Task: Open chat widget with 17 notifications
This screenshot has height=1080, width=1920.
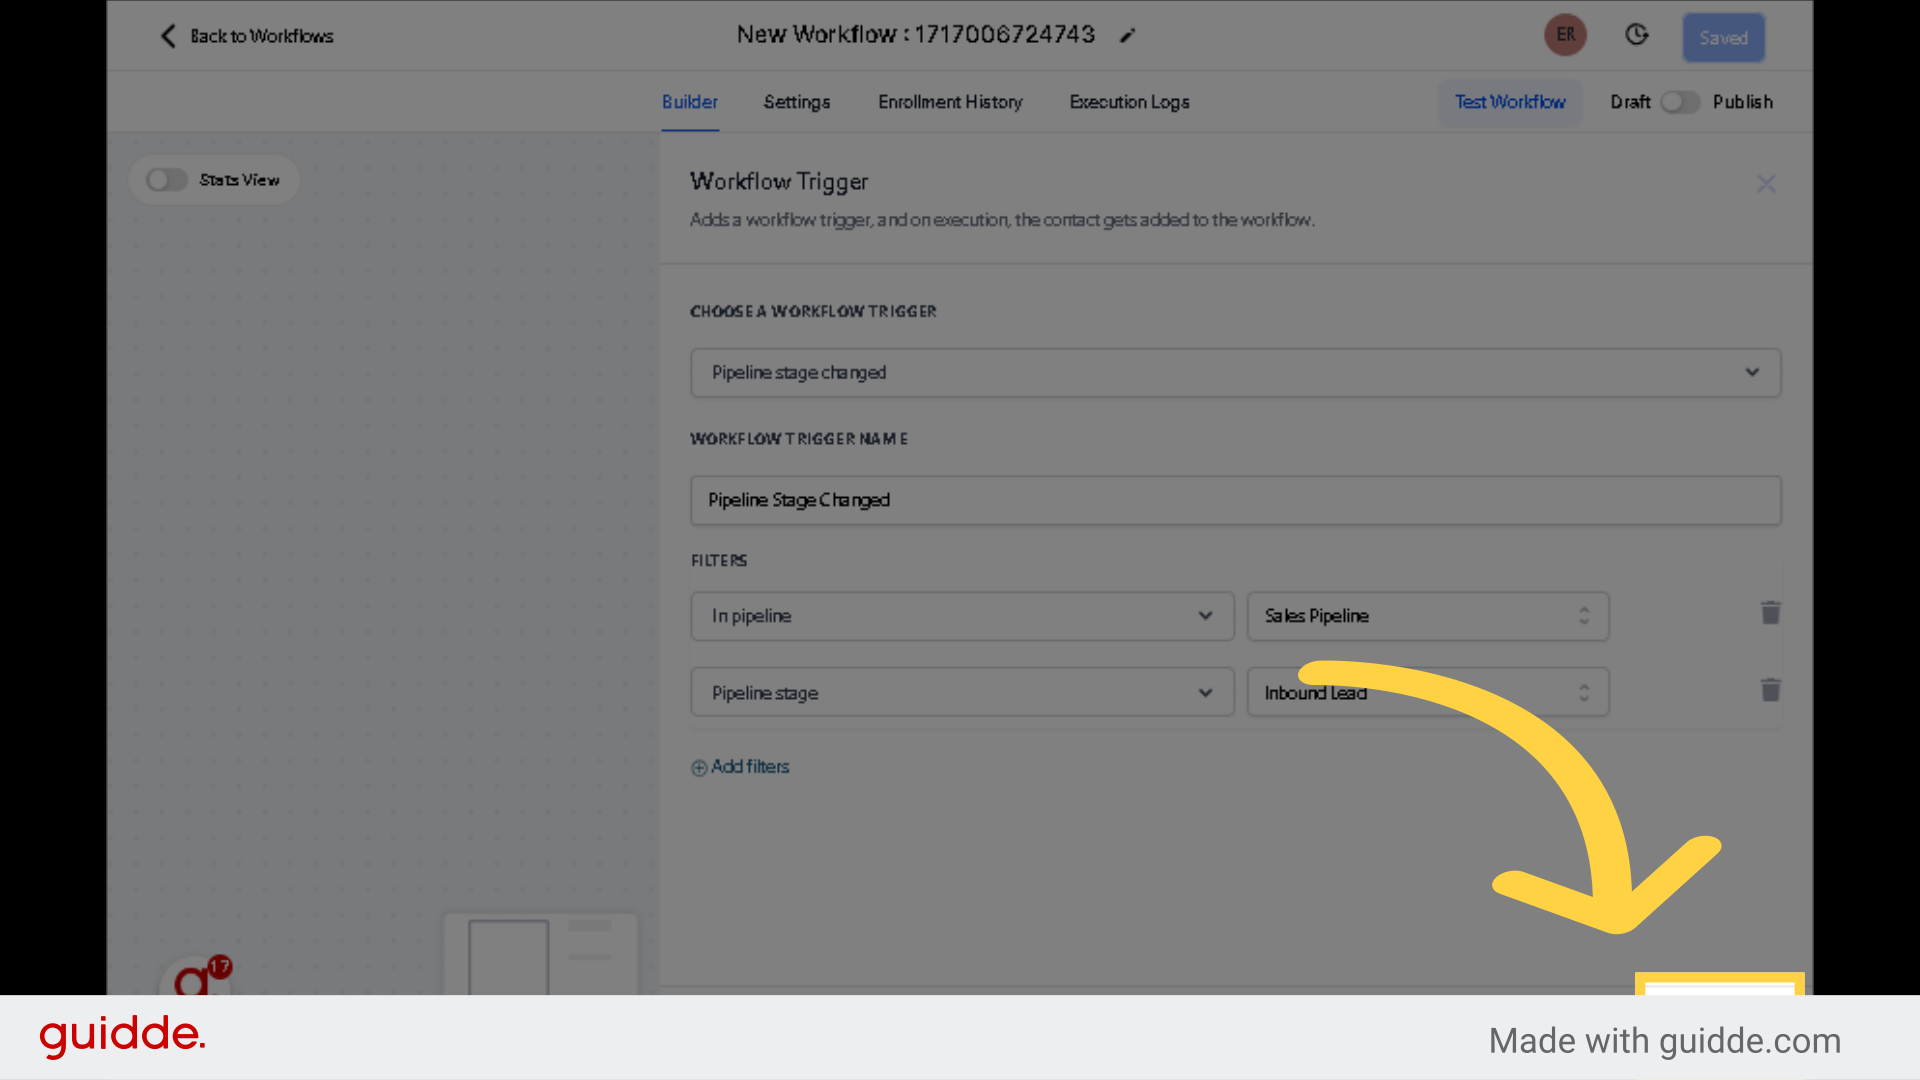Action: 196,978
